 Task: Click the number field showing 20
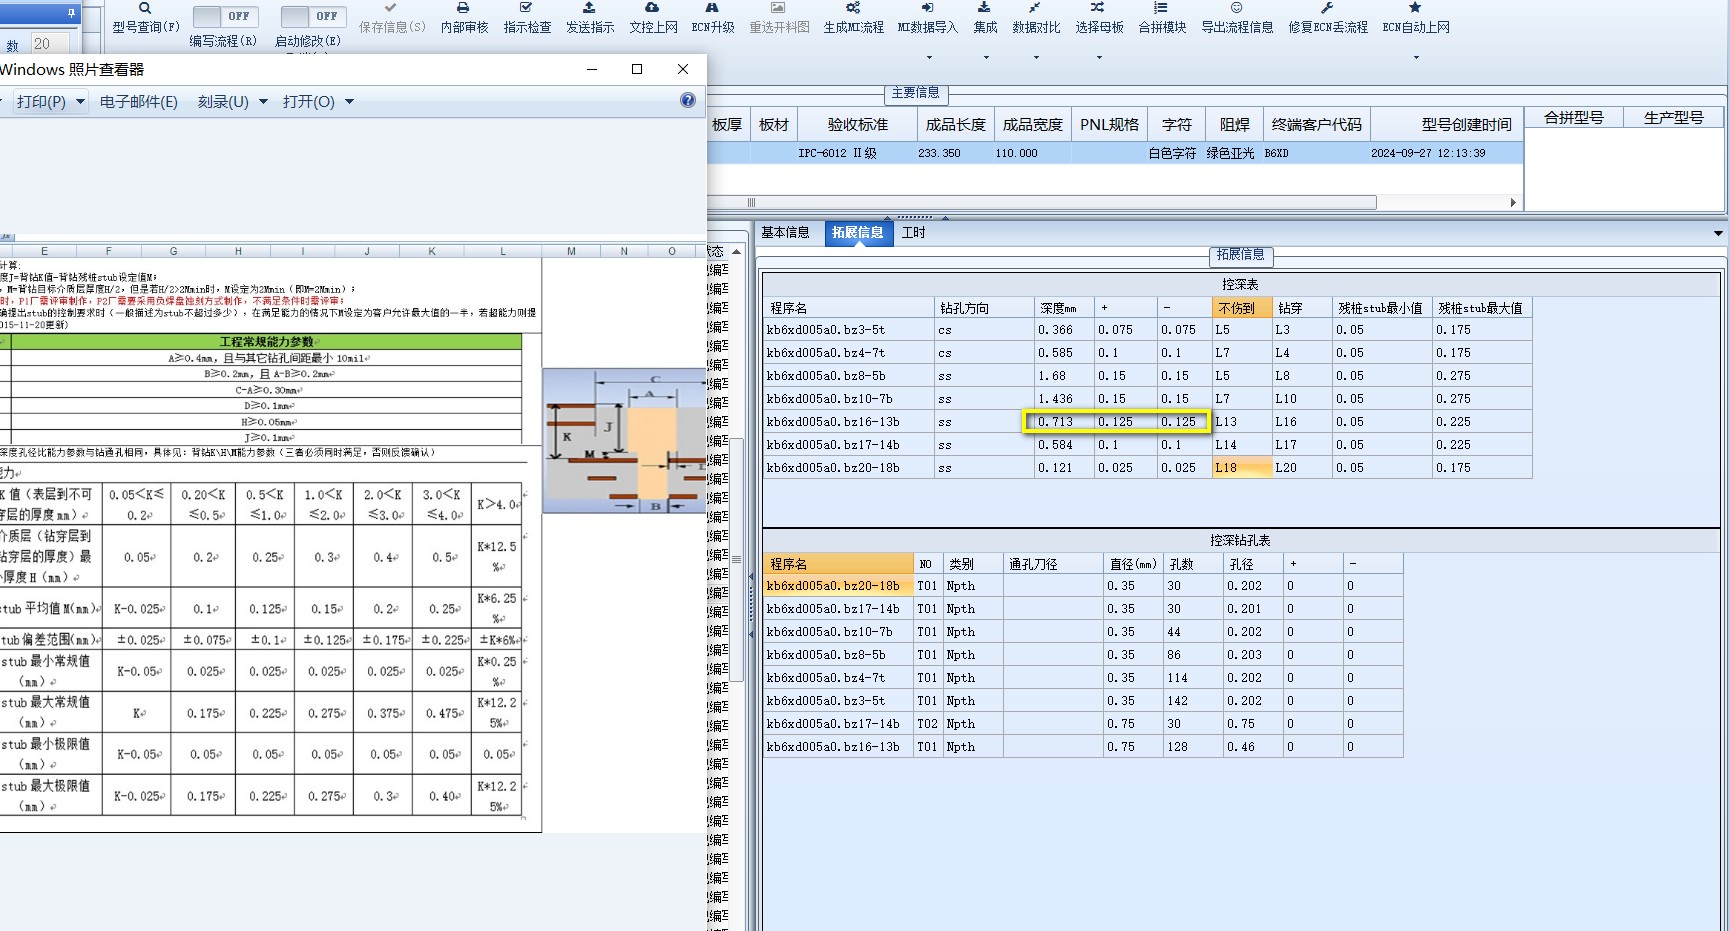click(x=49, y=44)
